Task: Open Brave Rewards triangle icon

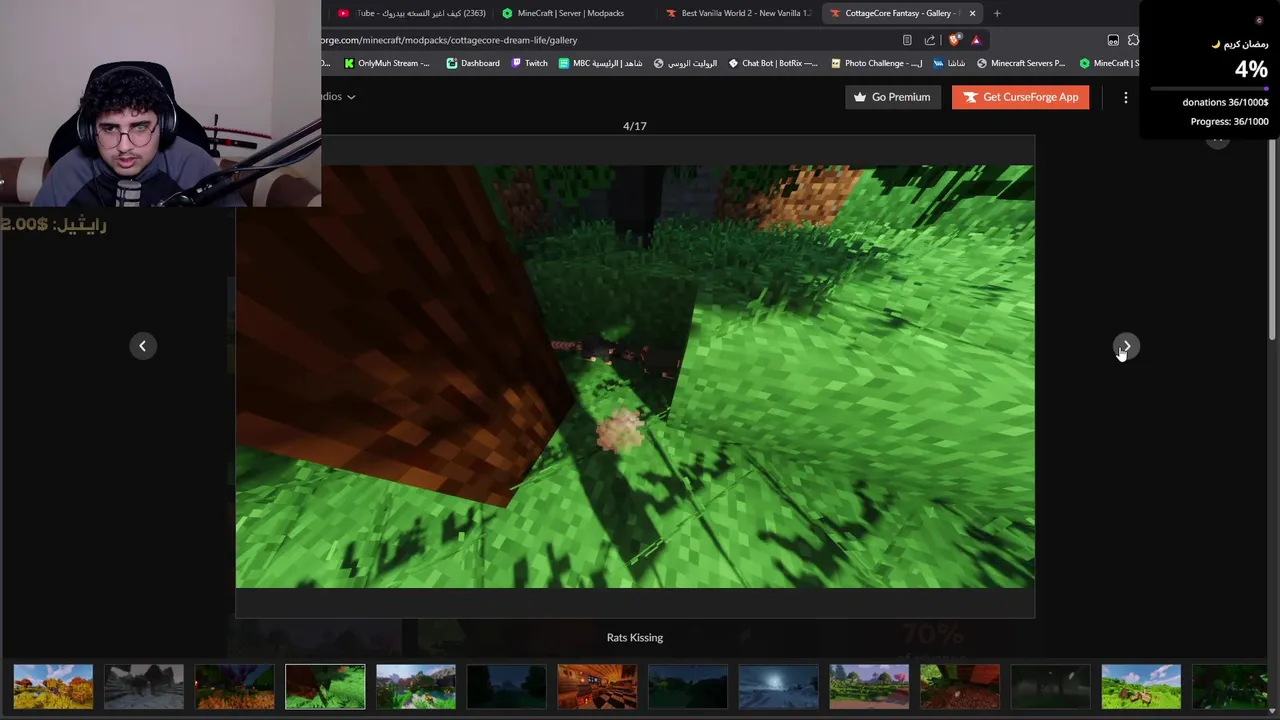Action: coord(976,40)
